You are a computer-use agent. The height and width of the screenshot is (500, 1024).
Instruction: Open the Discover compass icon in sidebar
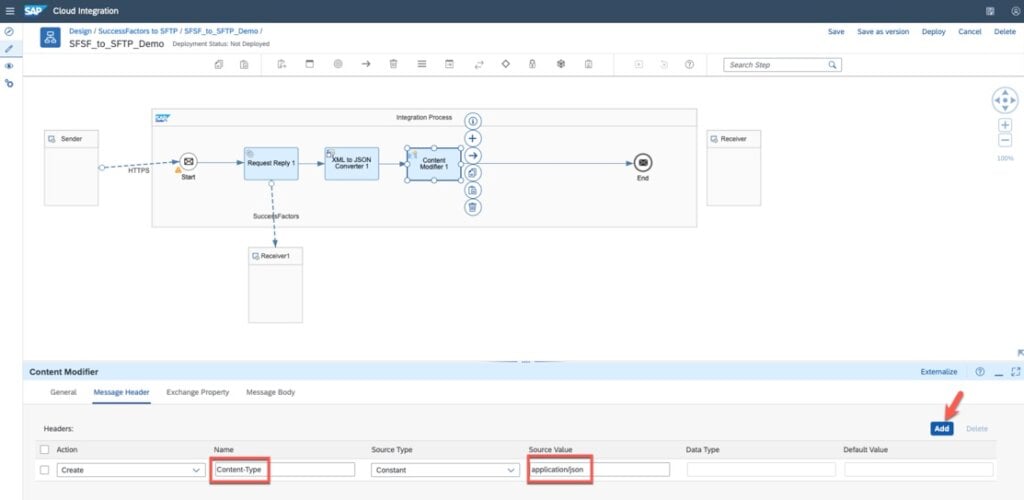click(x=9, y=31)
